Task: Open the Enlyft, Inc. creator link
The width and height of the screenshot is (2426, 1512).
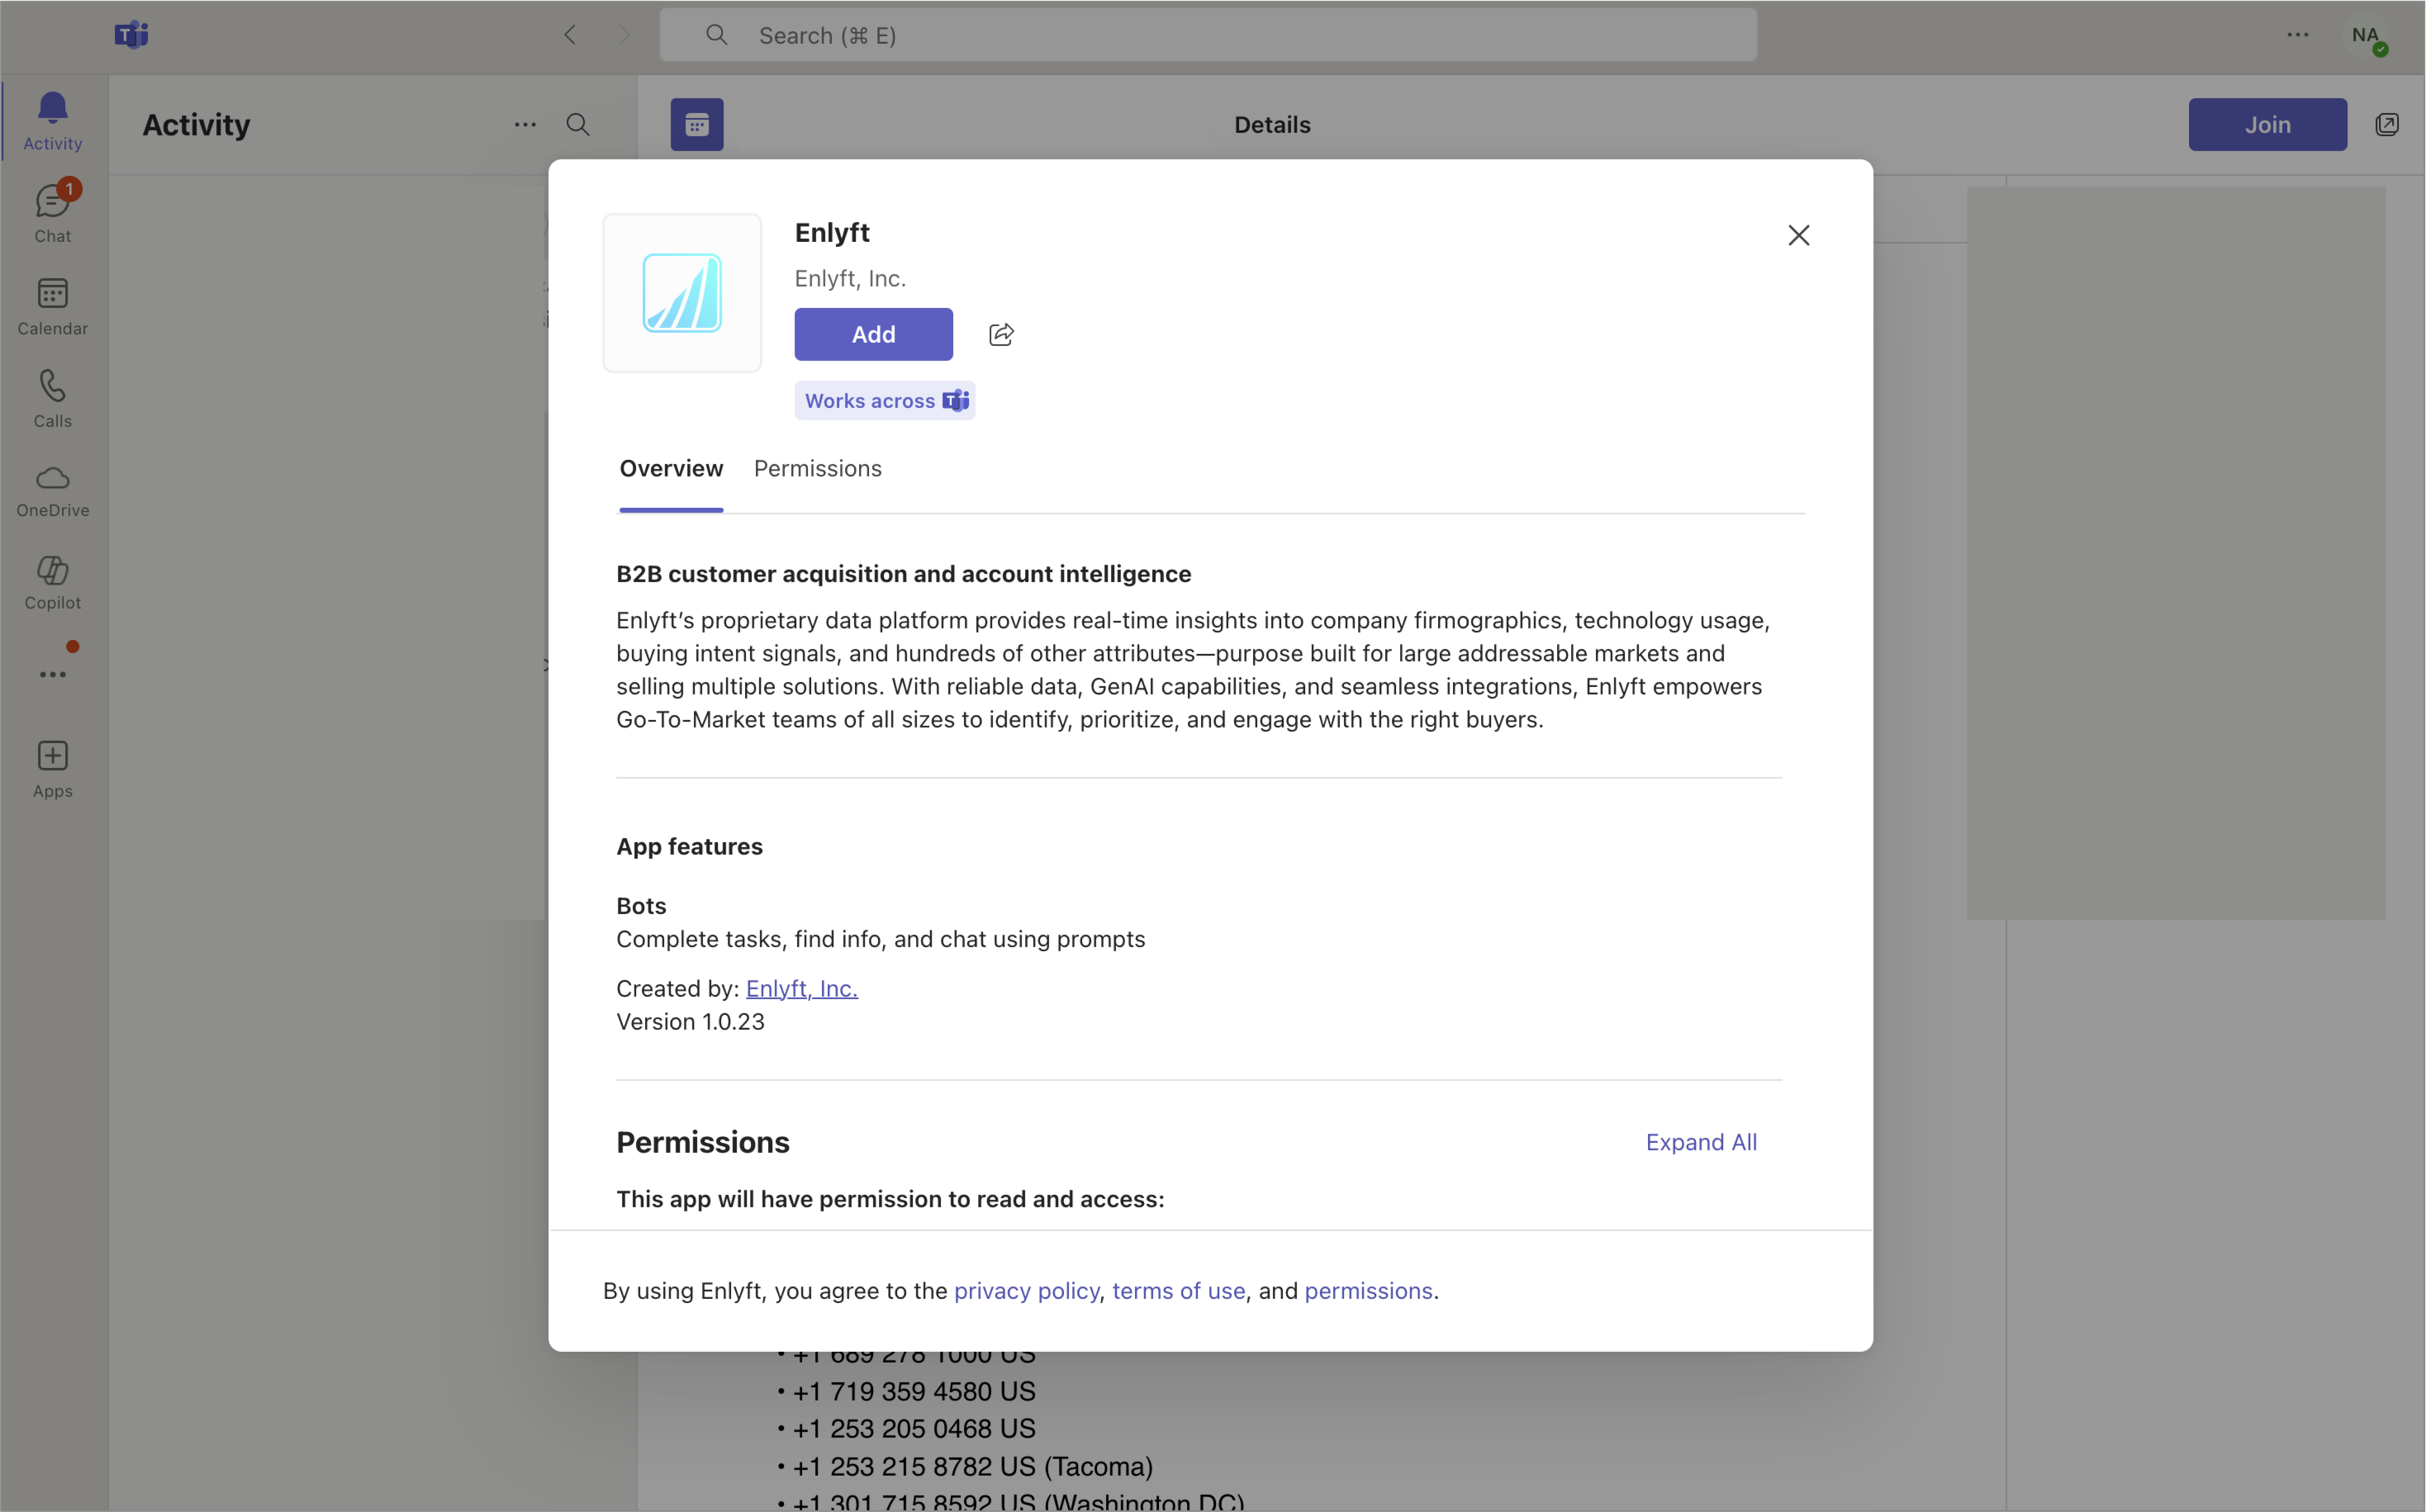Action: click(x=802, y=988)
